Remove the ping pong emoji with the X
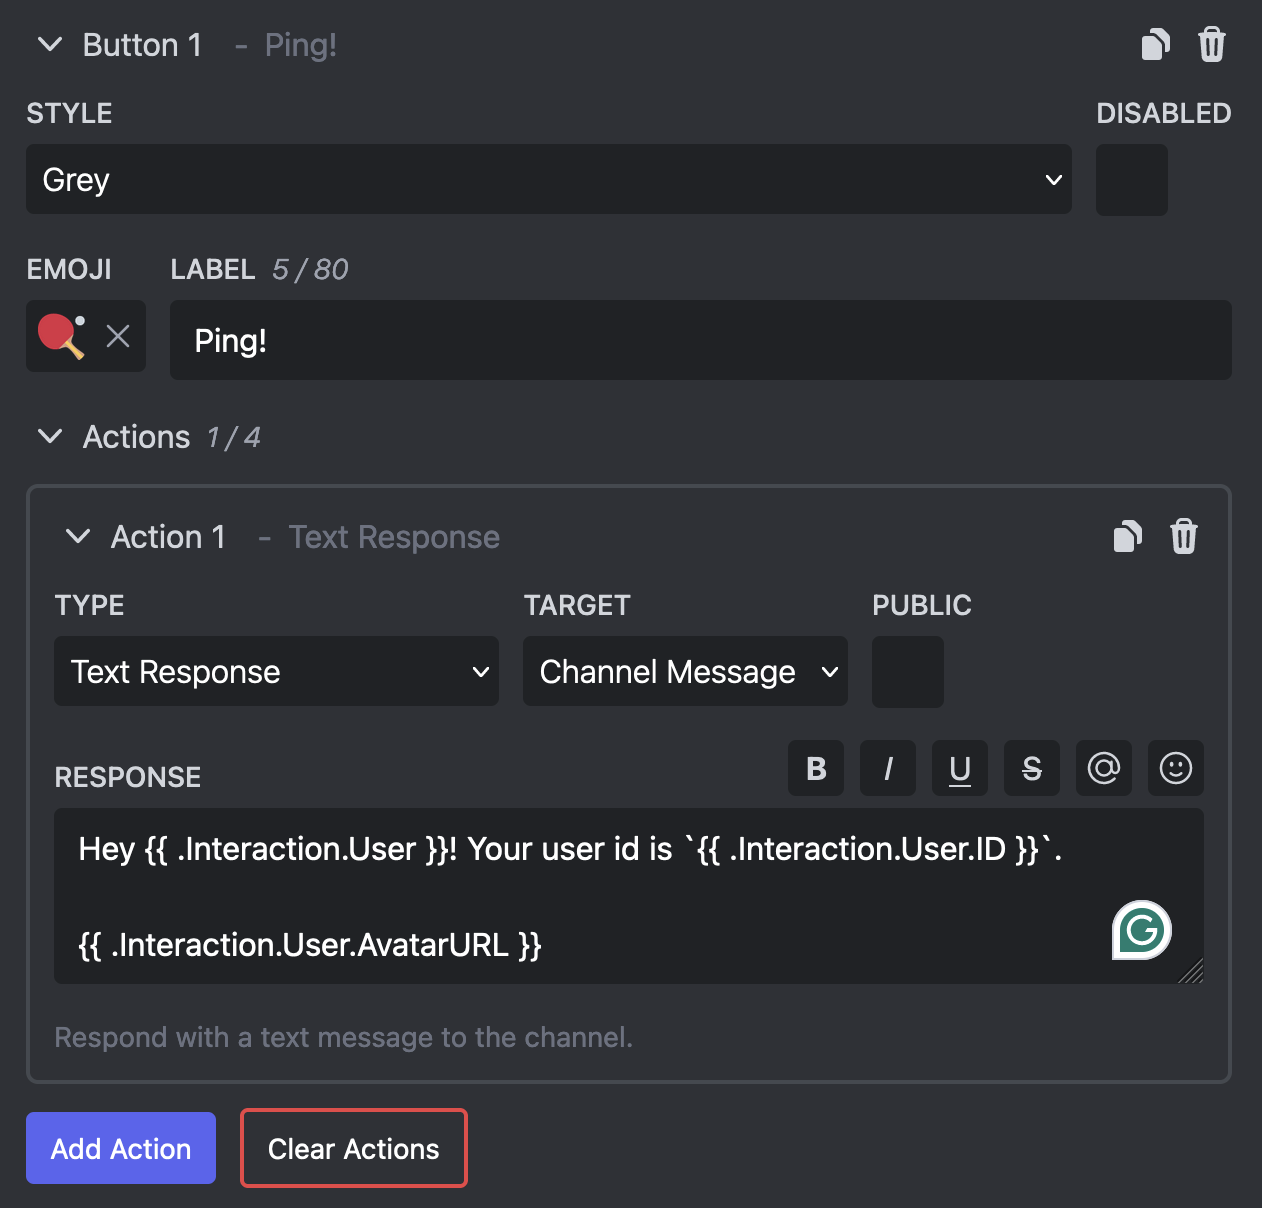The width and height of the screenshot is (1262, 1208). tap(117, 336)
